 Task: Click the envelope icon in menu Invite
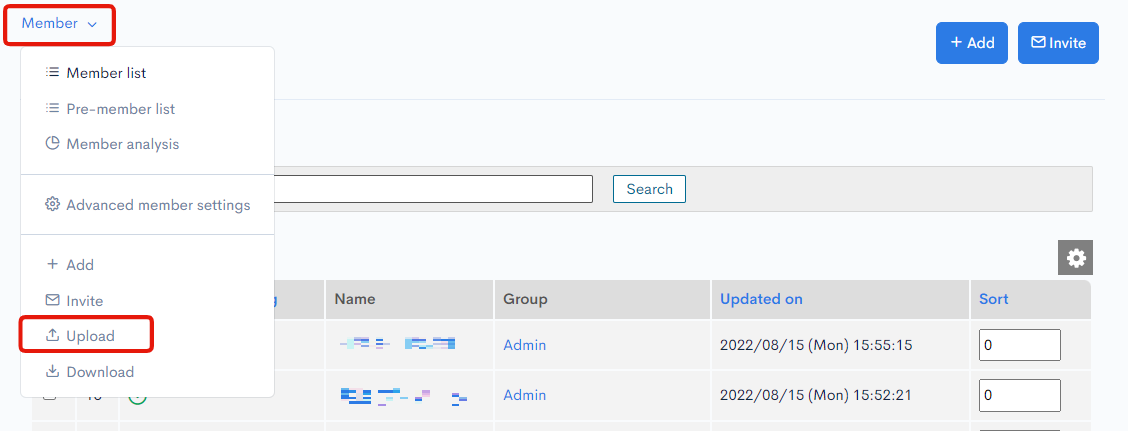[52, 300]
